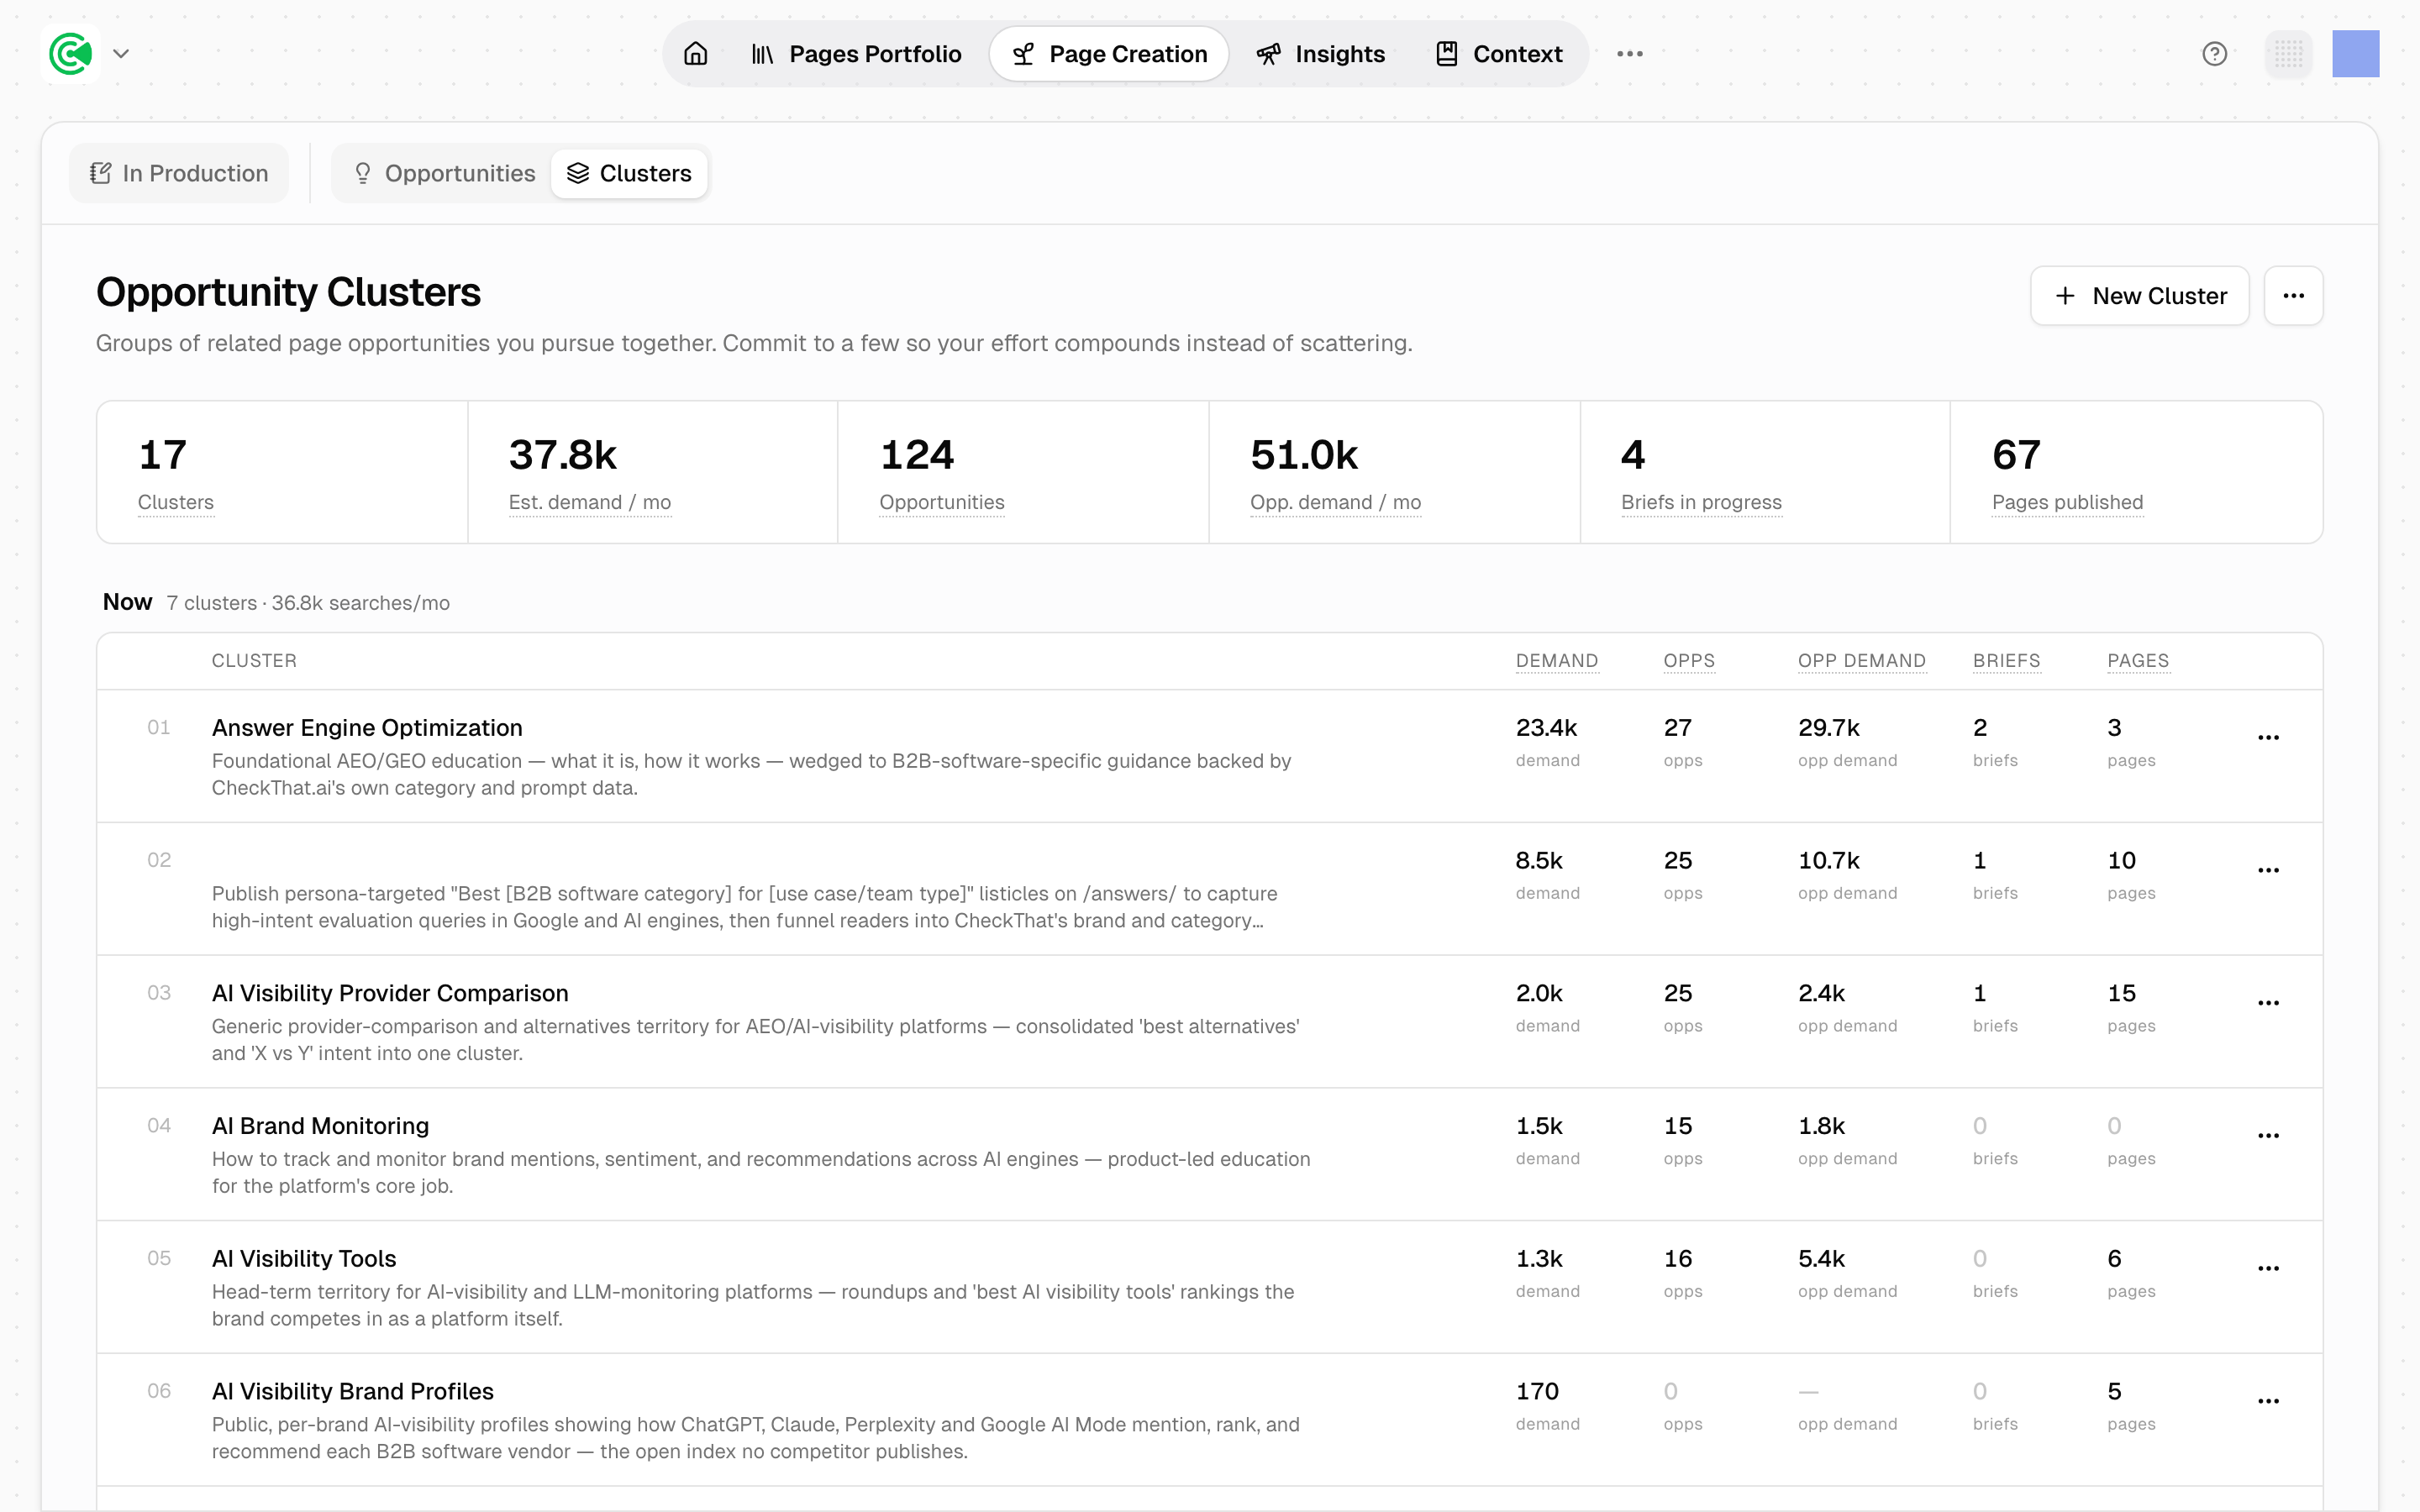The width and height of the screenshot is (2420, 1512).
Task: Switch to In Production view
Action: 179,173
